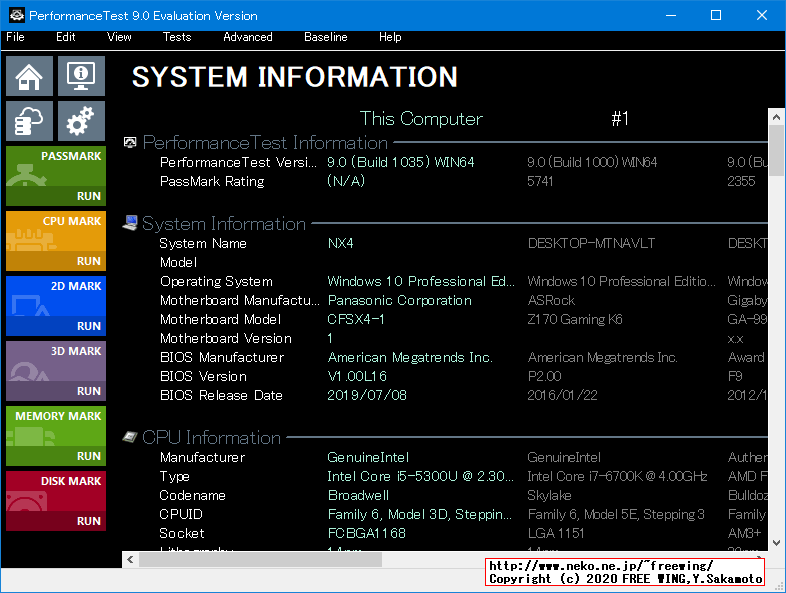Open the Tests menu
This screenshot has width=786, height=593.
[x=177, y=37]
